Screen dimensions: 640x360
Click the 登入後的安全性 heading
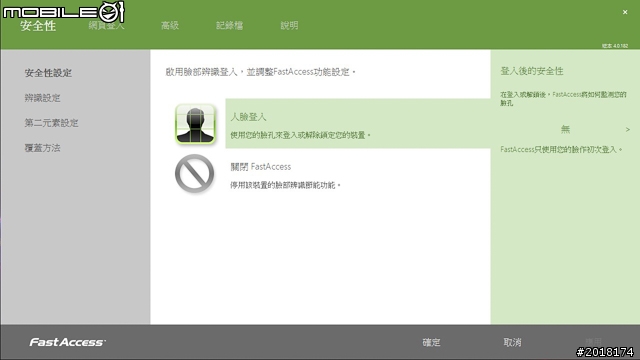[532, 71]
